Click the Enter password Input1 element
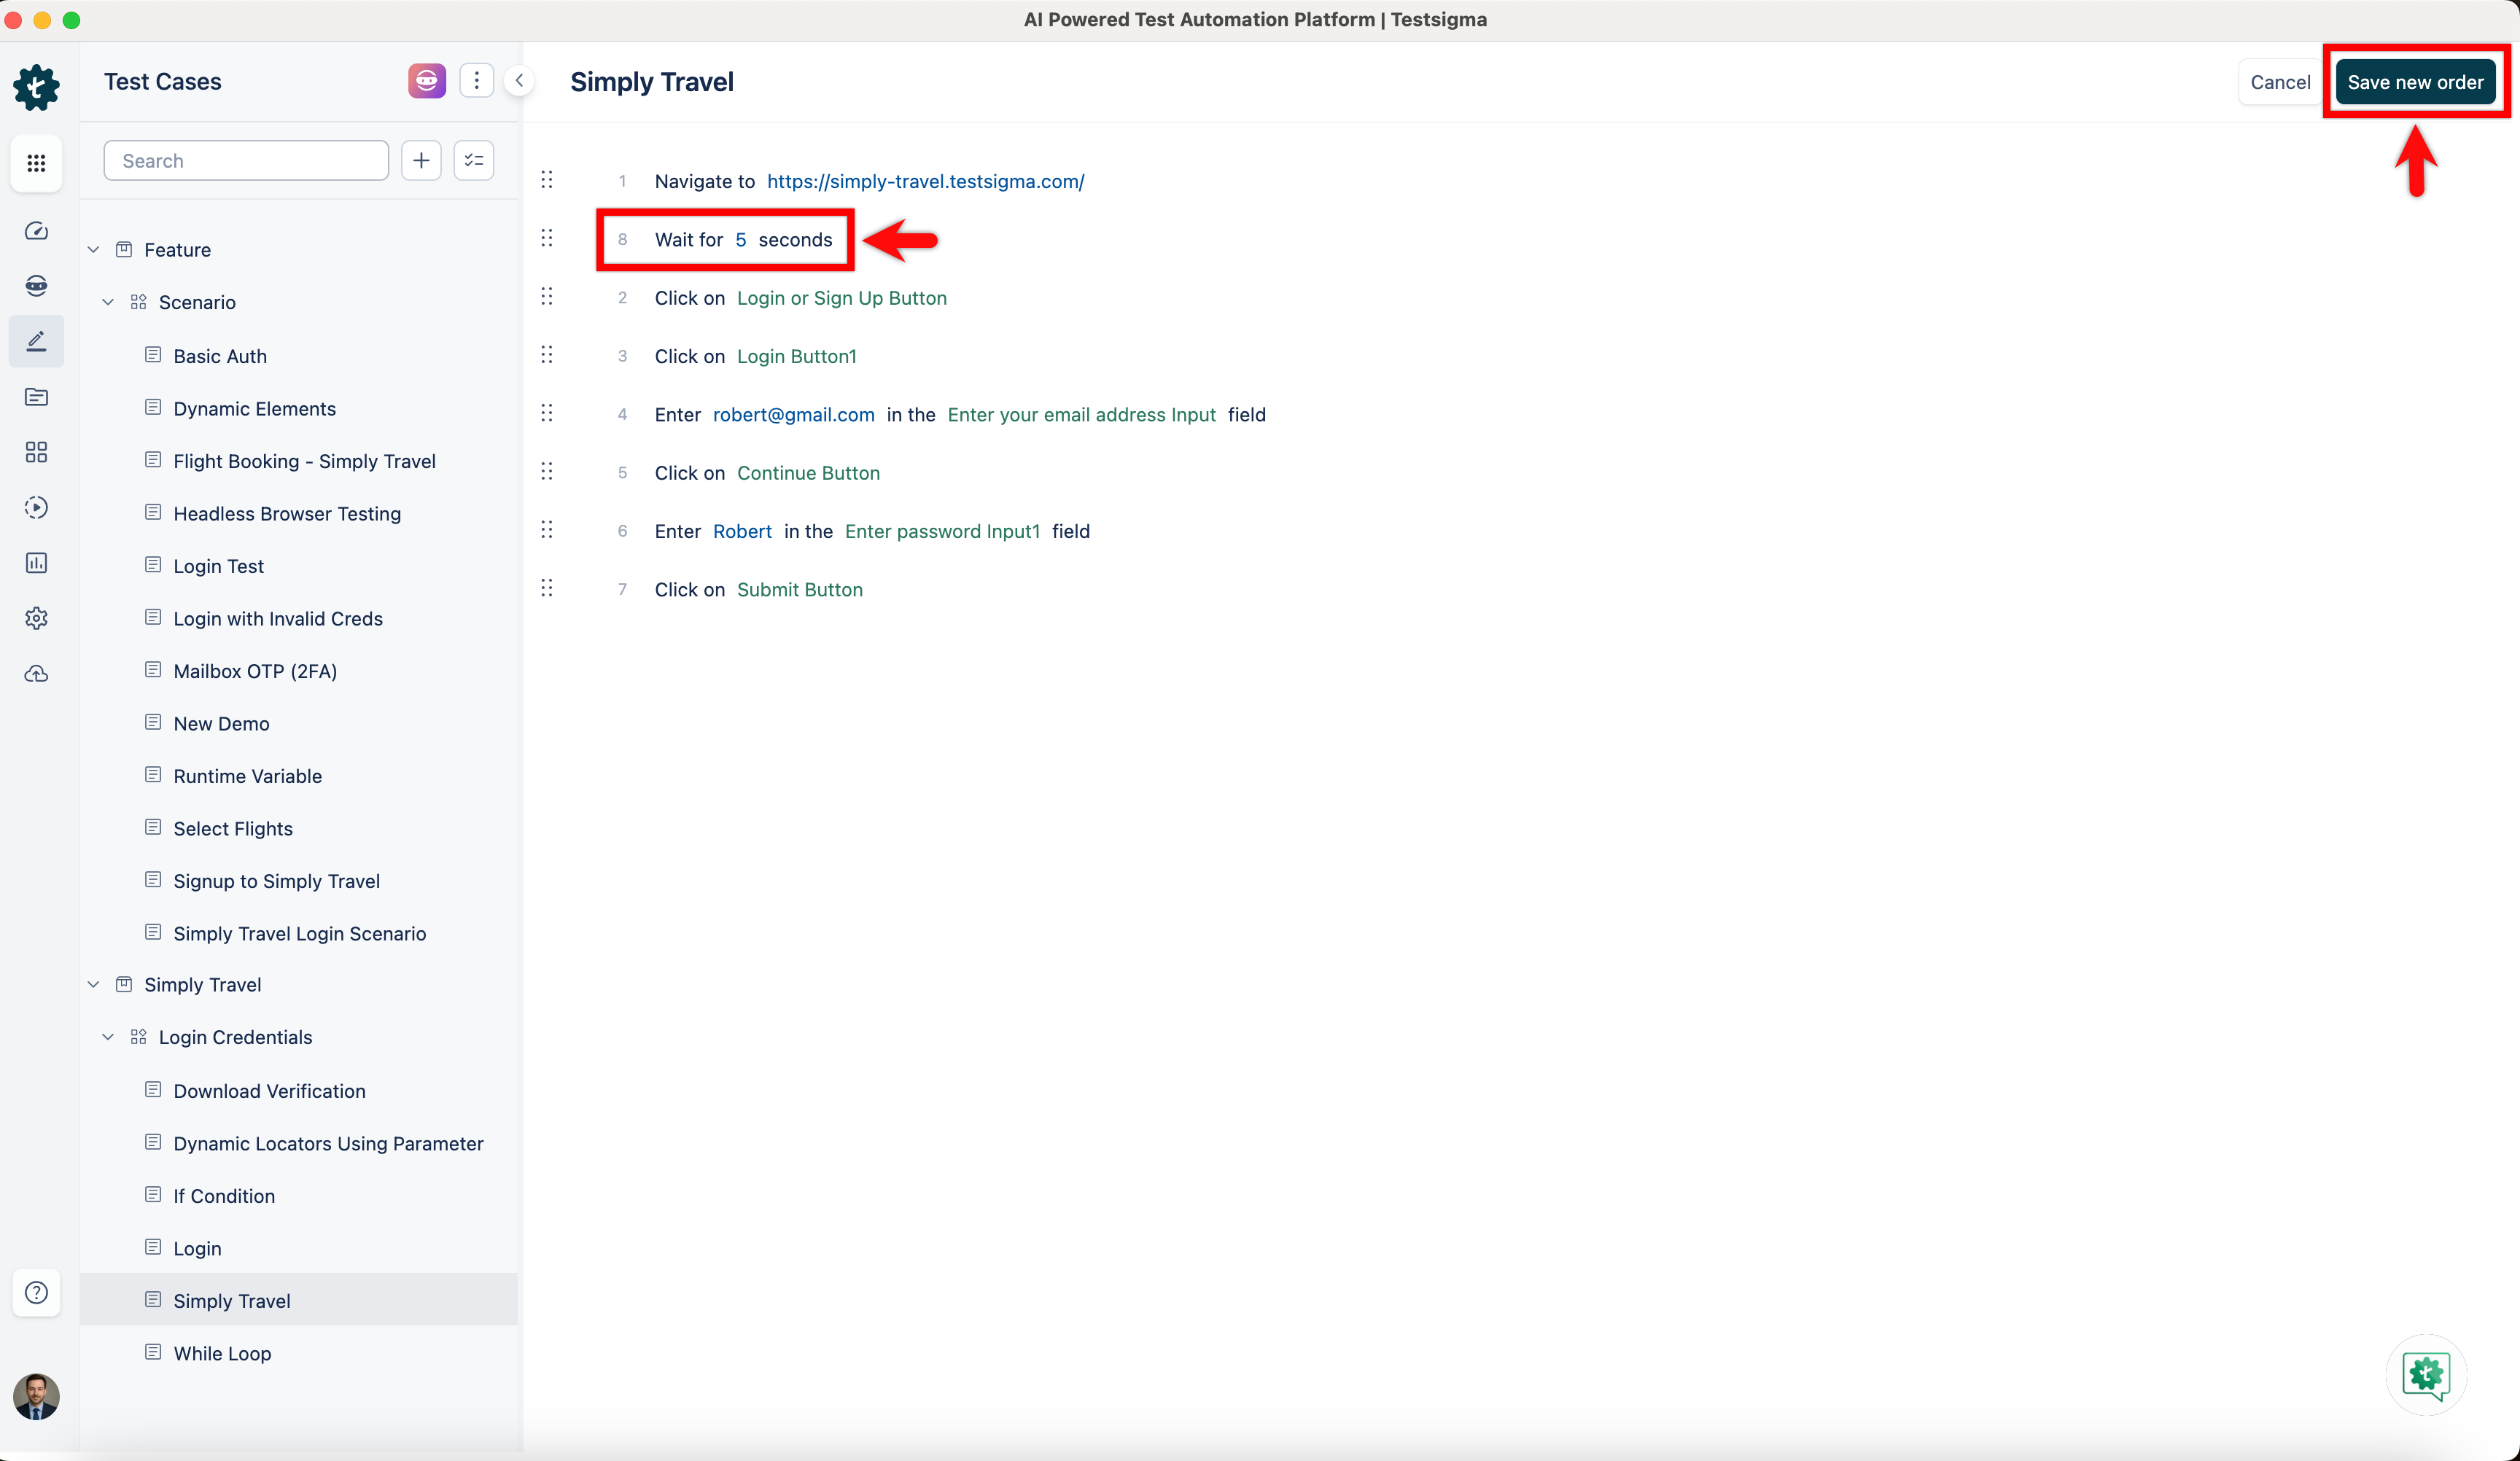The height and width of the screenshot is (1461, 2520). coord(942,532)
